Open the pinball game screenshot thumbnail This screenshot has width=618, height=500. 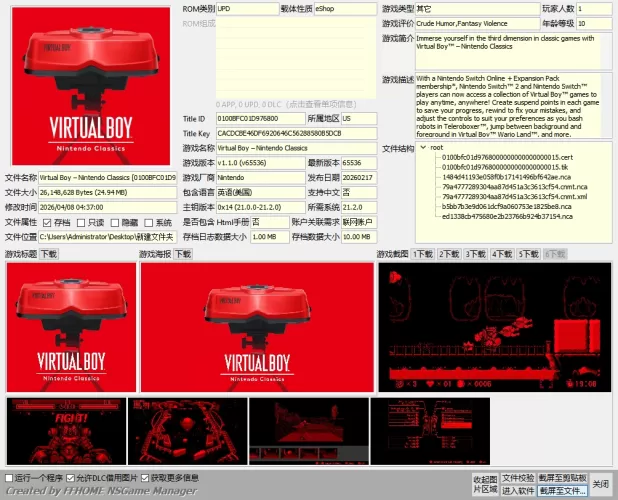click(188, 431)
